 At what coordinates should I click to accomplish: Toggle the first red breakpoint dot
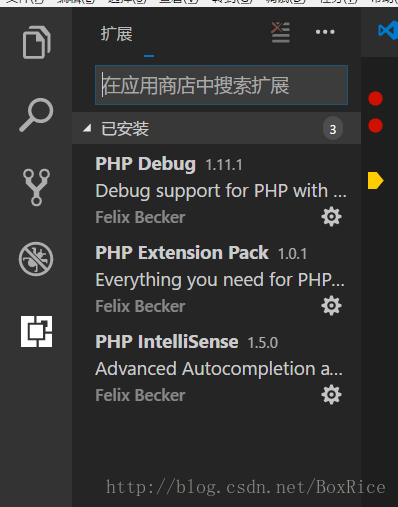point(375,99)
